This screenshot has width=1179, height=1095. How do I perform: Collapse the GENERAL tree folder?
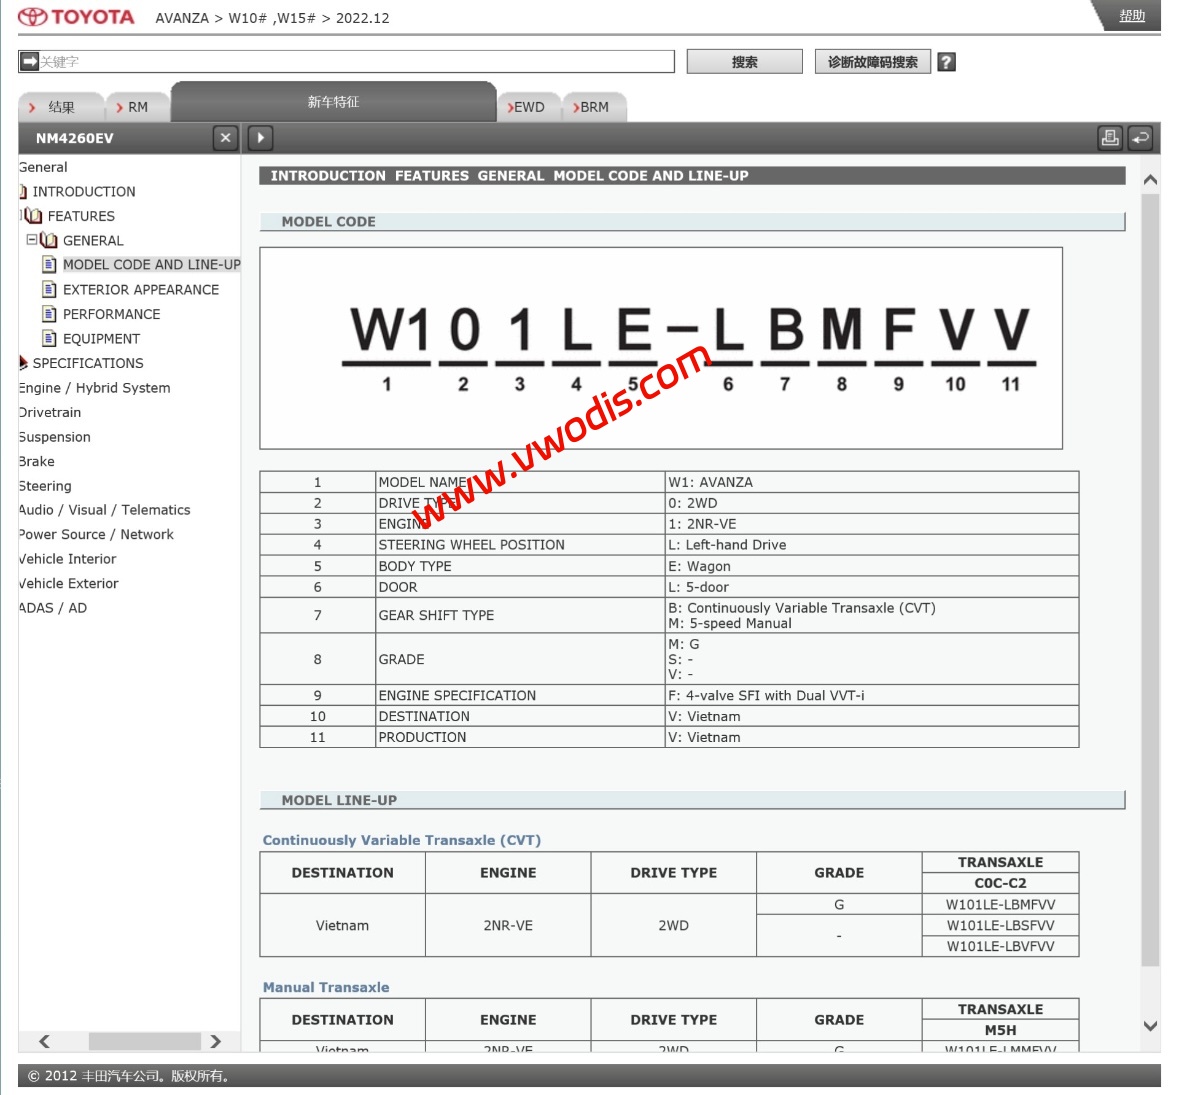(x=32, y=240)
